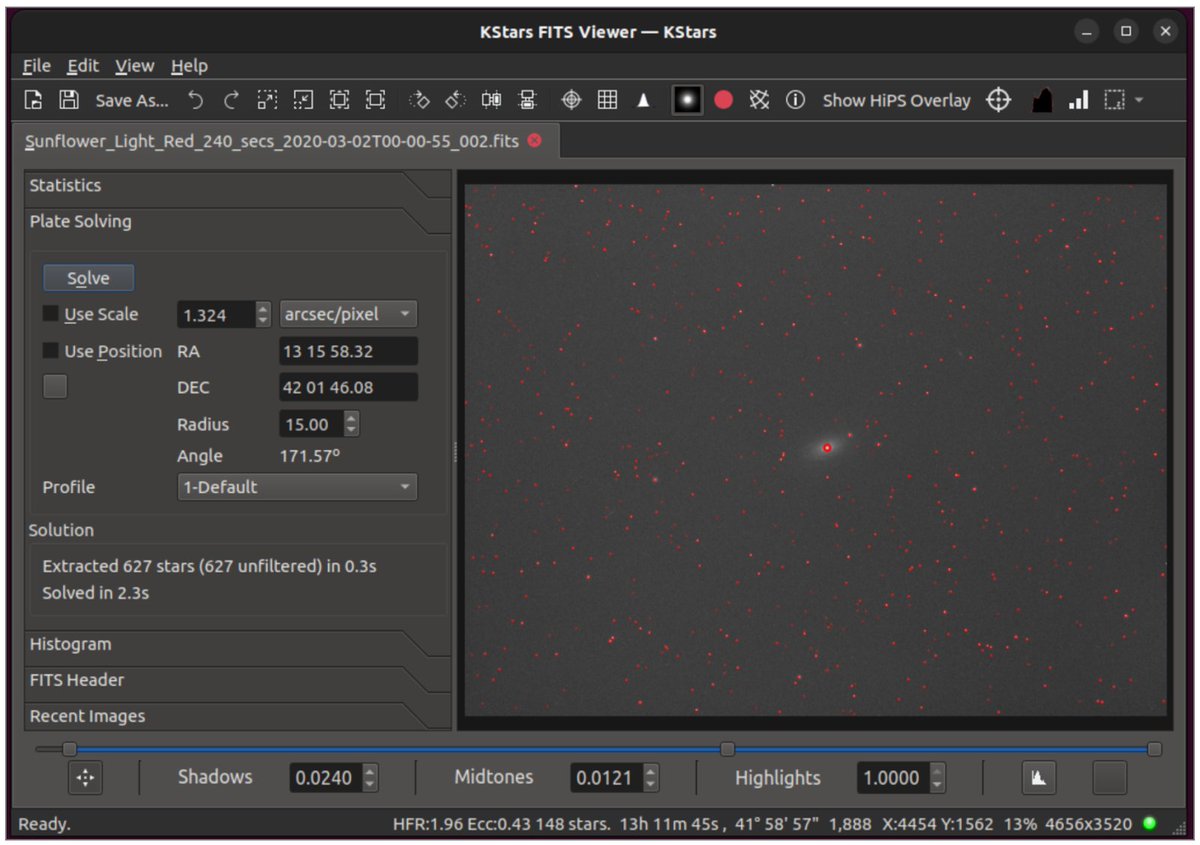This screenshot has width=1200, height=845.
Task: Expand the Plate Solving section
Action: coord(237,221)
